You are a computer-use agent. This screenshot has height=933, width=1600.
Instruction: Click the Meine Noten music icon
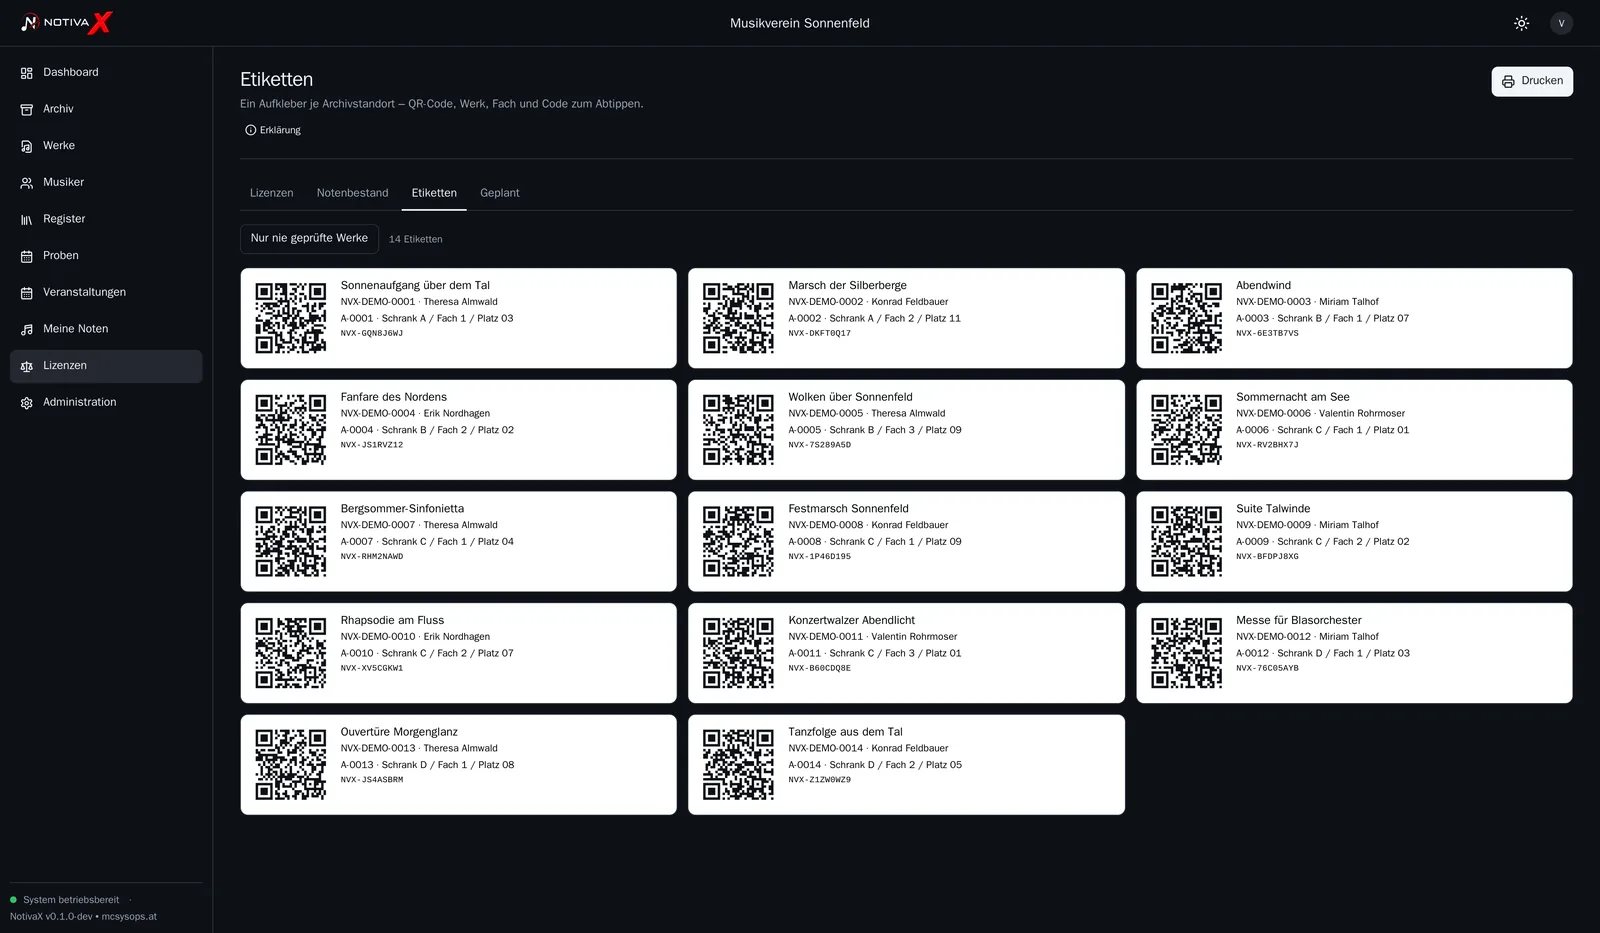27,329
